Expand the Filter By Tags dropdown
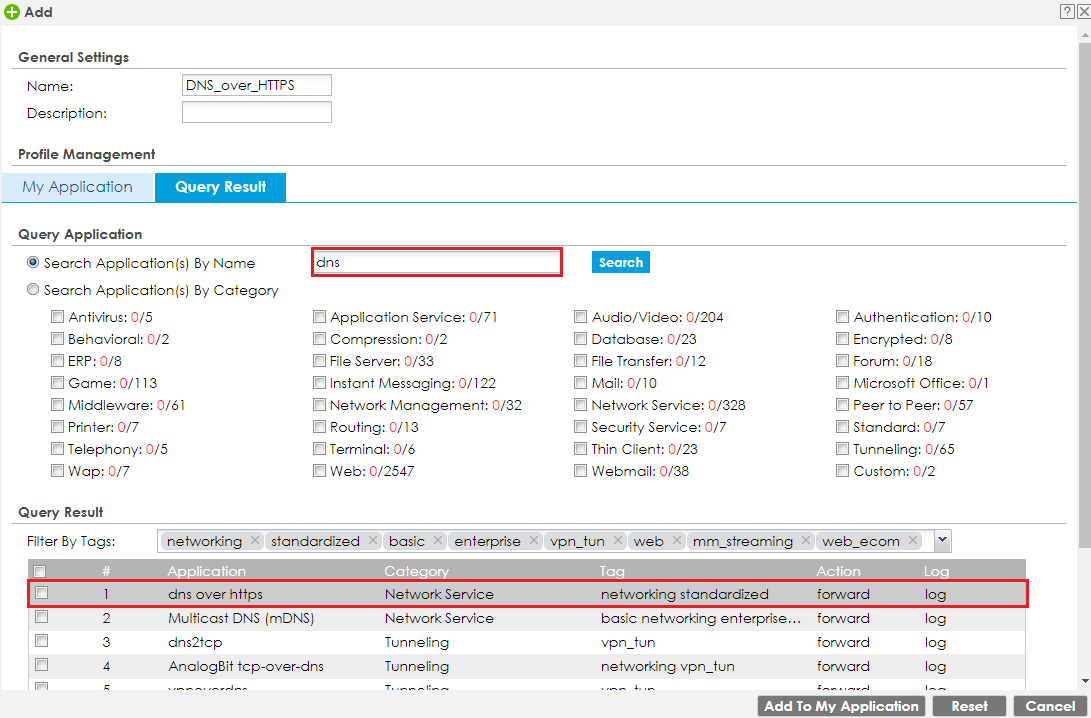 942,540
